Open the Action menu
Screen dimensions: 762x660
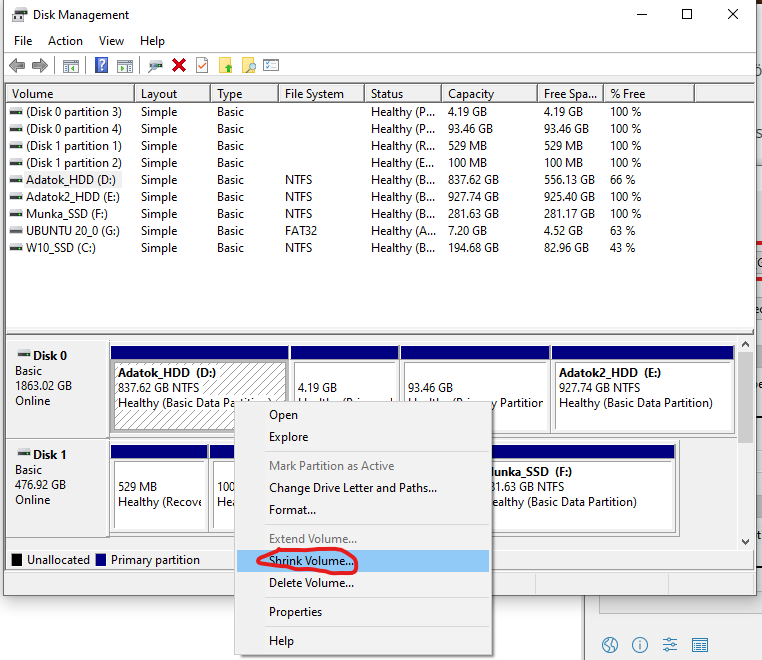pyautogui.click(x=65, y=41)
